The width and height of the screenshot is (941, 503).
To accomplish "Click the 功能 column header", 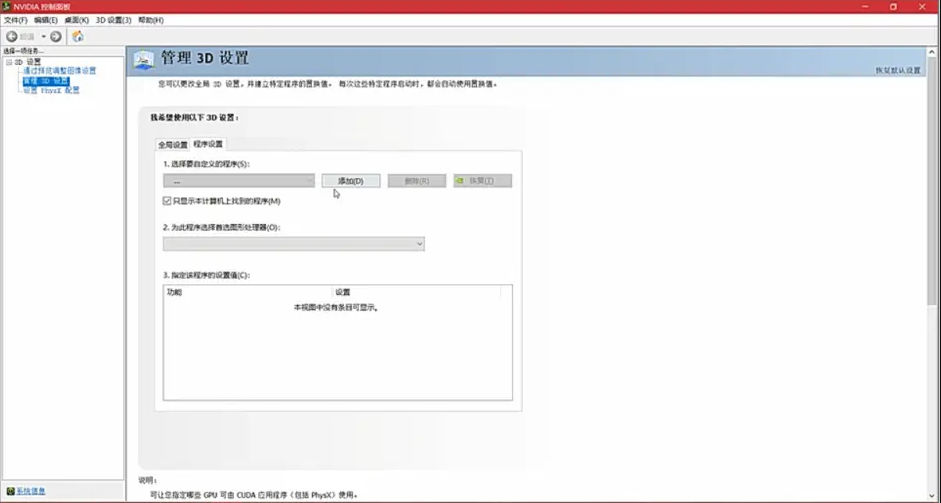I will pyautogui.click(x=247, y=292).
